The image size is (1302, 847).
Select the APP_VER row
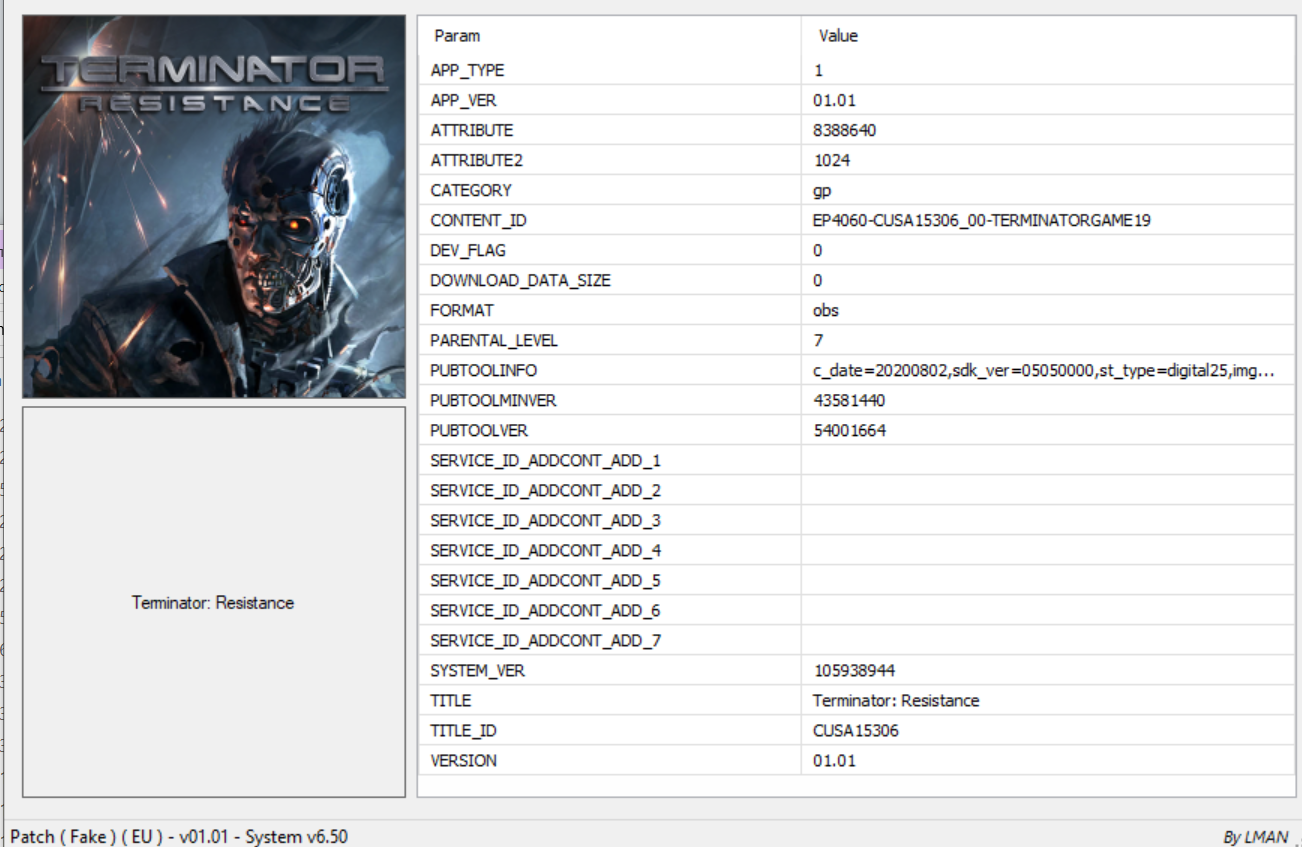463,101
